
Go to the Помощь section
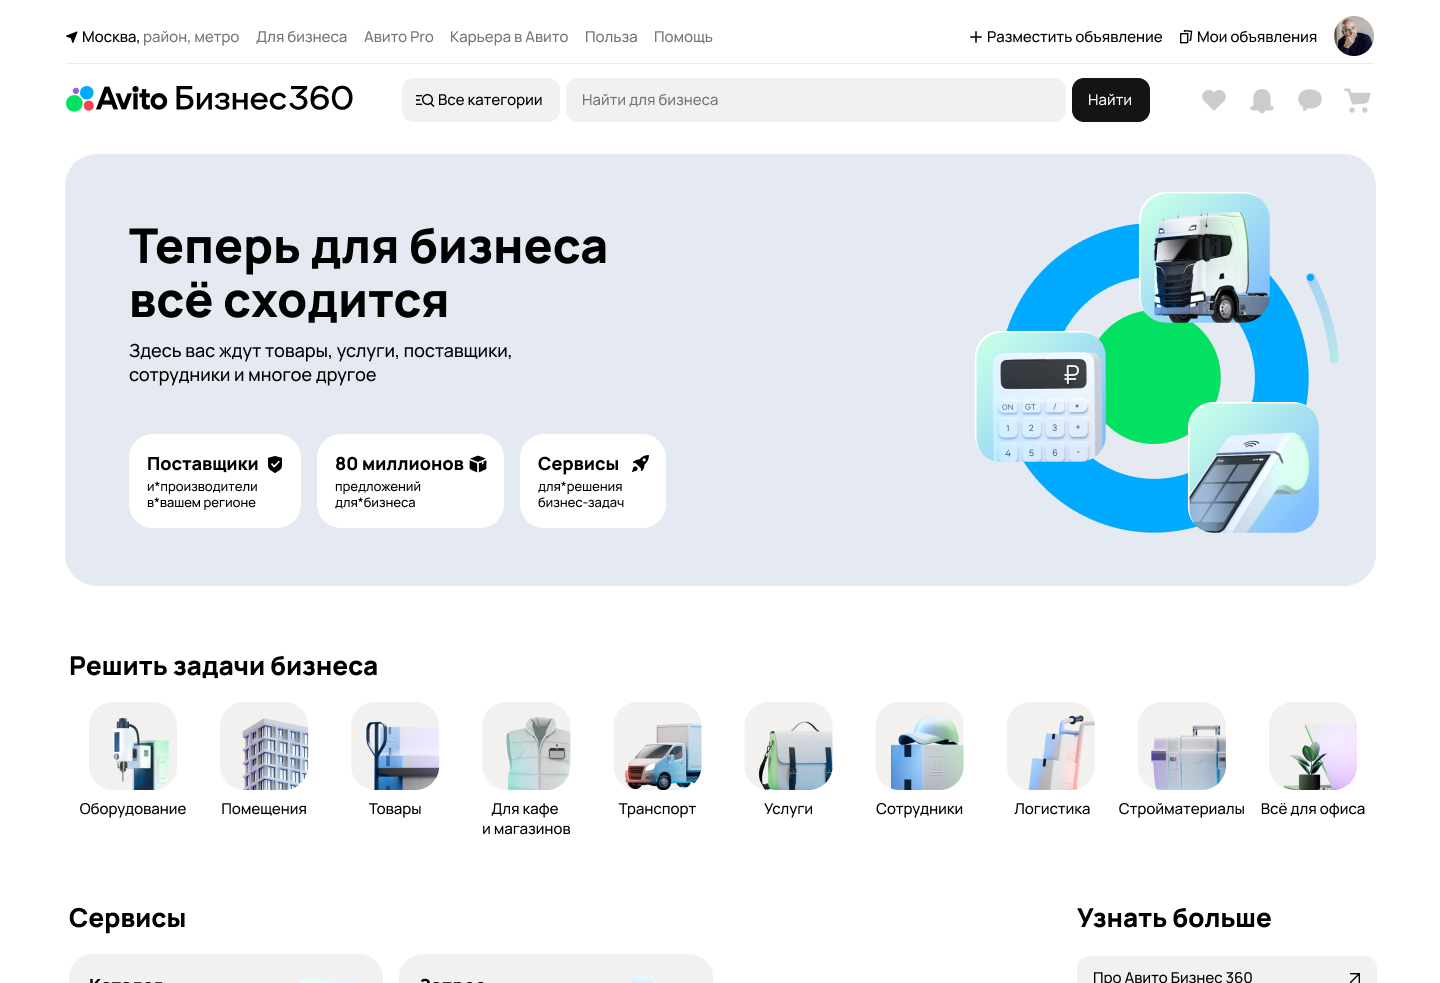point(683,36)
